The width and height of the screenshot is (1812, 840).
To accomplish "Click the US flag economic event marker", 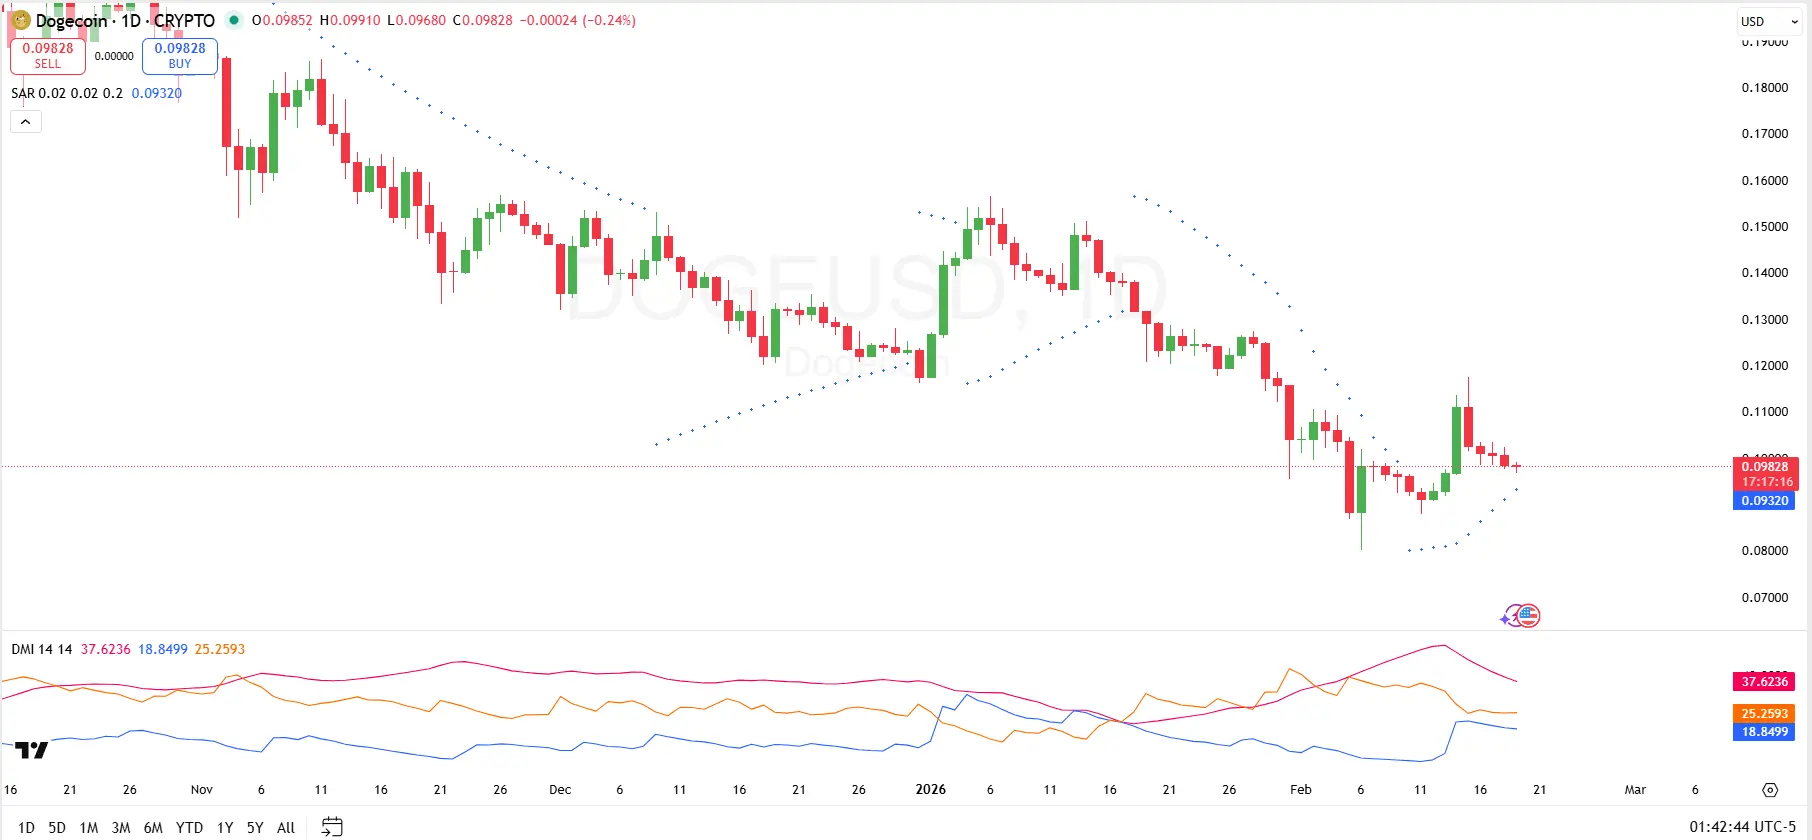I will 1528,616.
